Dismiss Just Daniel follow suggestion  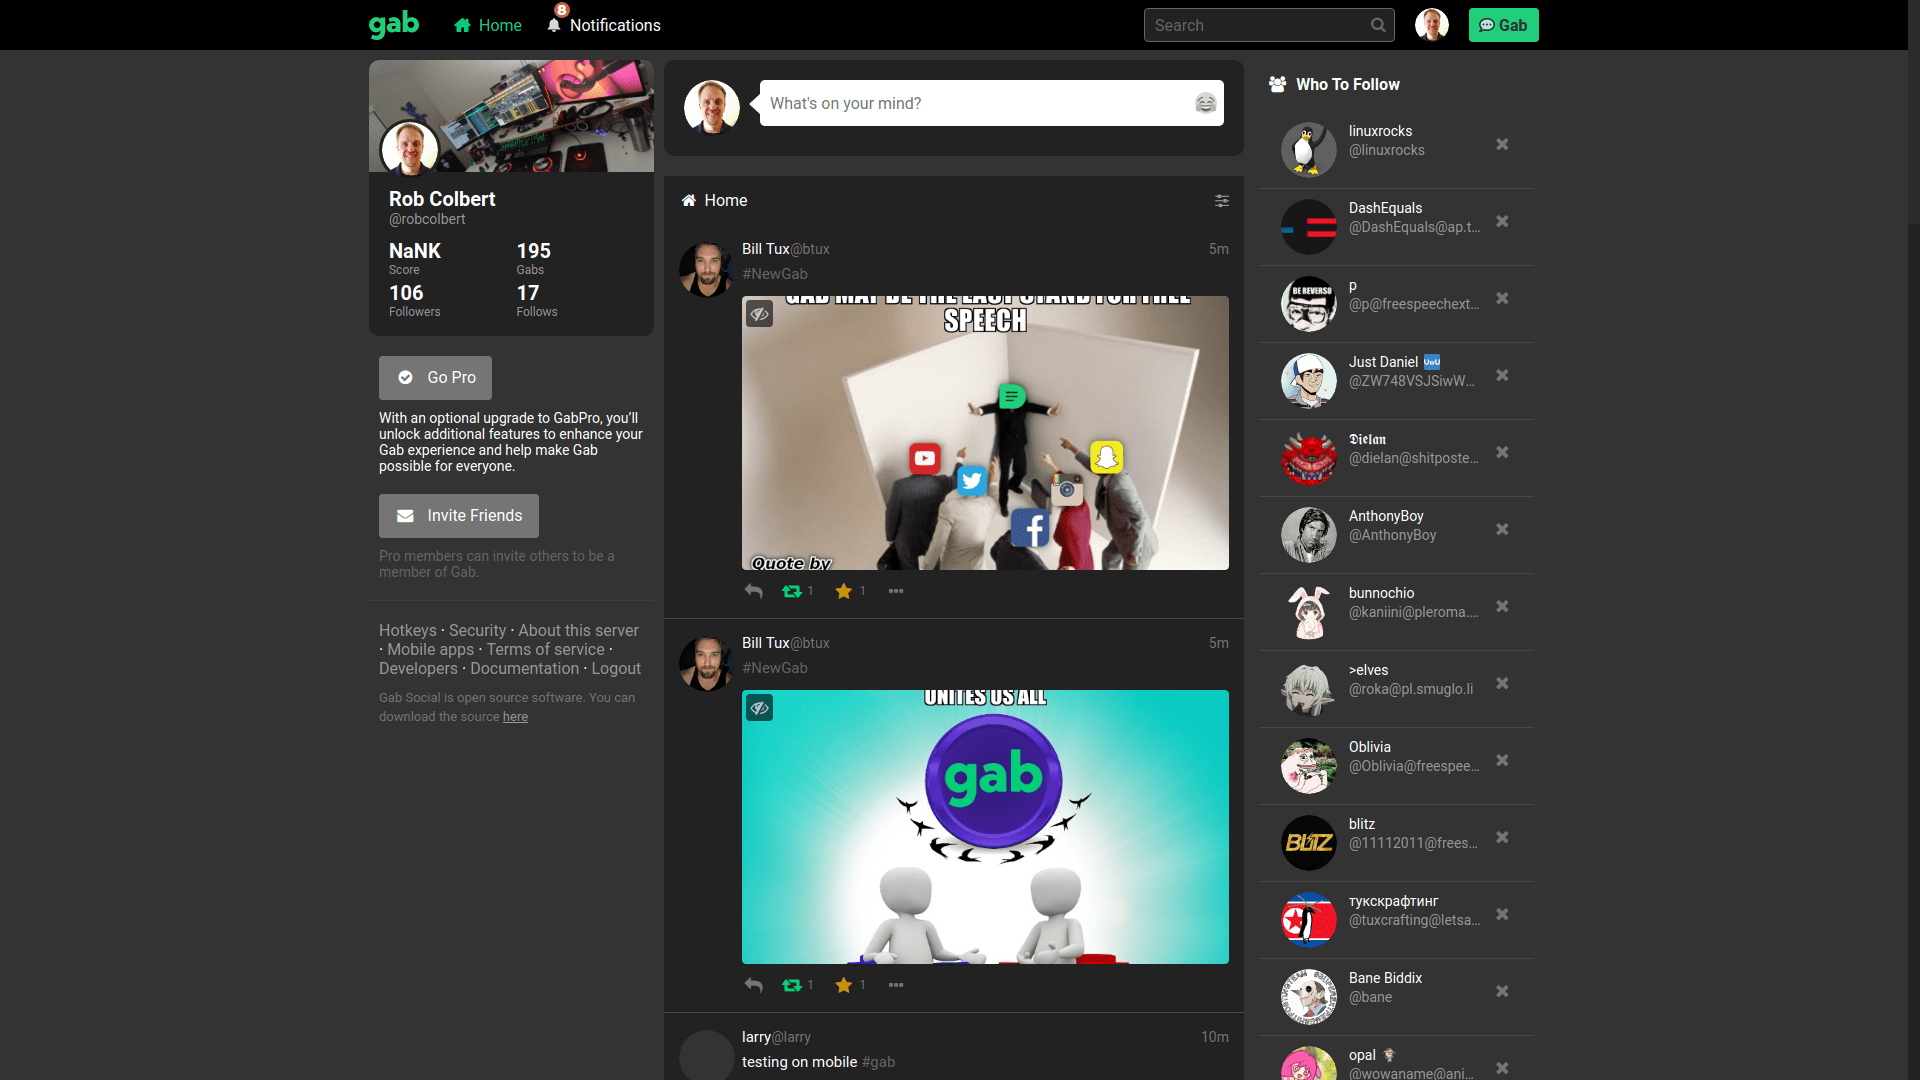pos(1502,375)
